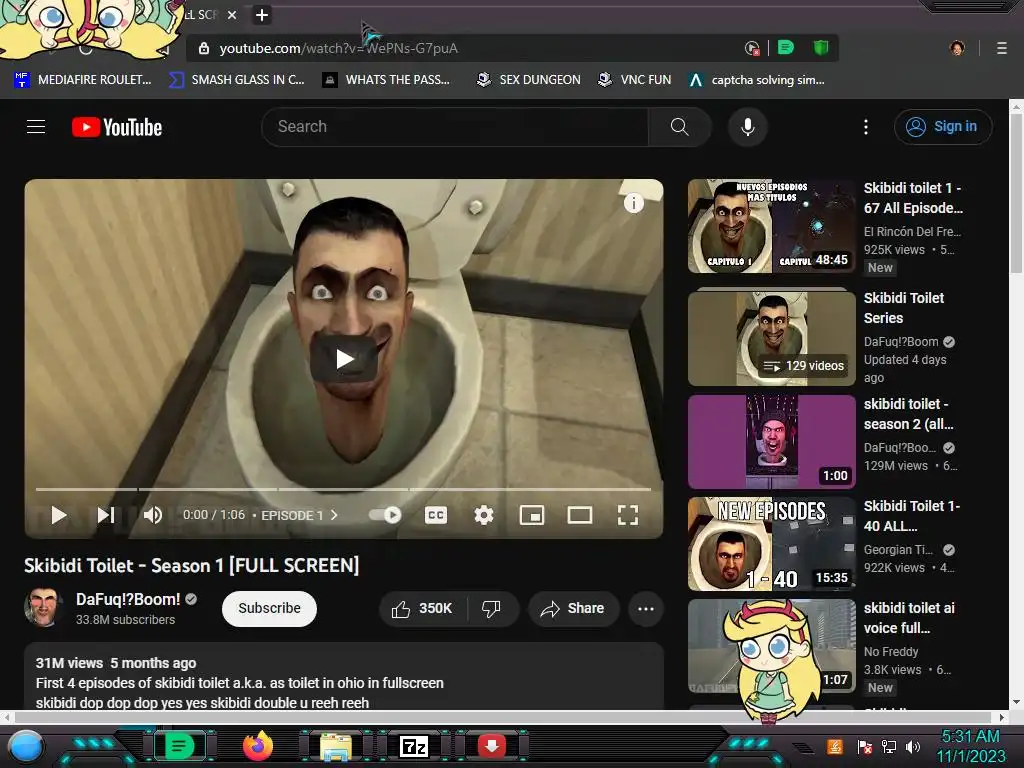
Task: Click into the YouTube Search field
Action: tap(455, 127)
